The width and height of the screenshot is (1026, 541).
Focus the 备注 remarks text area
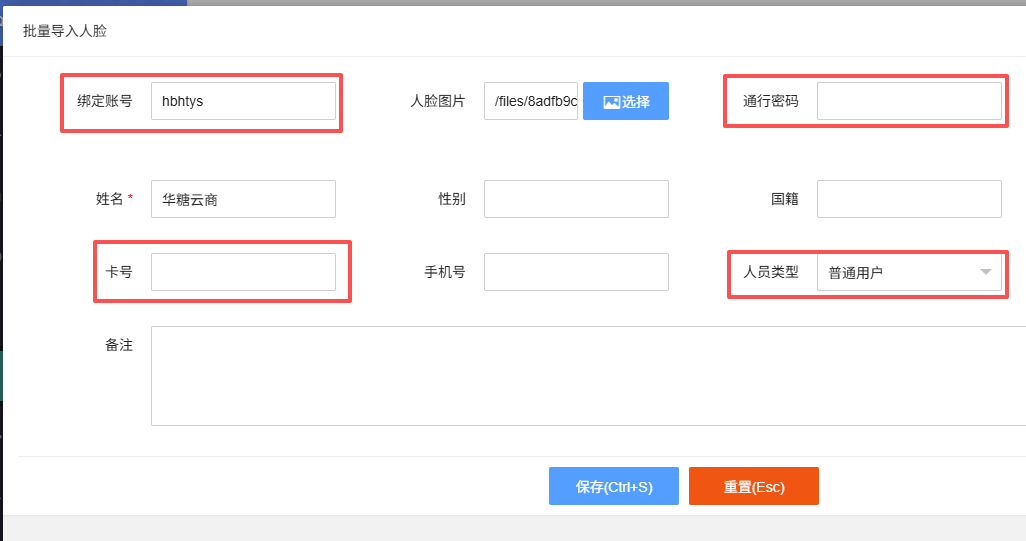point(588,376)
